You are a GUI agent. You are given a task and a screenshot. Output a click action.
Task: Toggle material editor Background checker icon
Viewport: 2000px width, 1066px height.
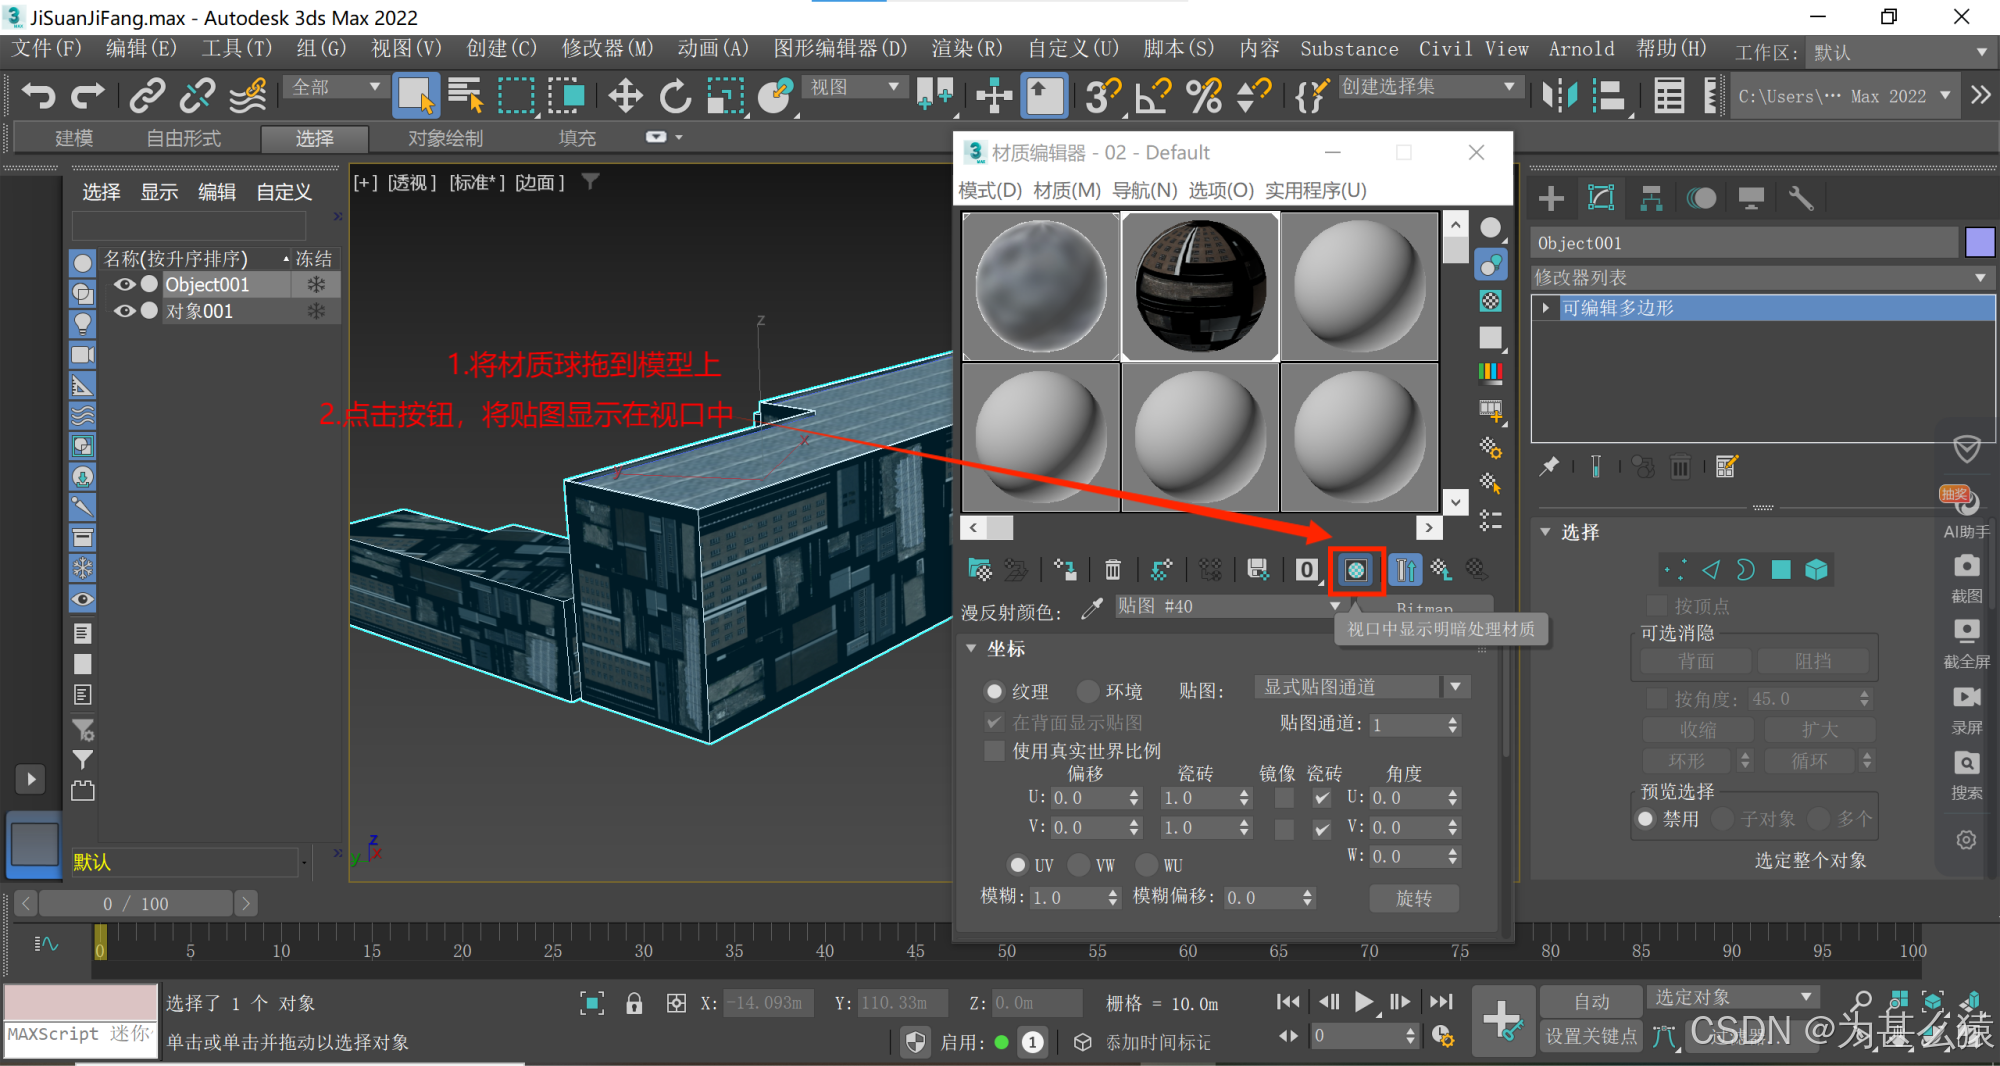click(1490, 301)
